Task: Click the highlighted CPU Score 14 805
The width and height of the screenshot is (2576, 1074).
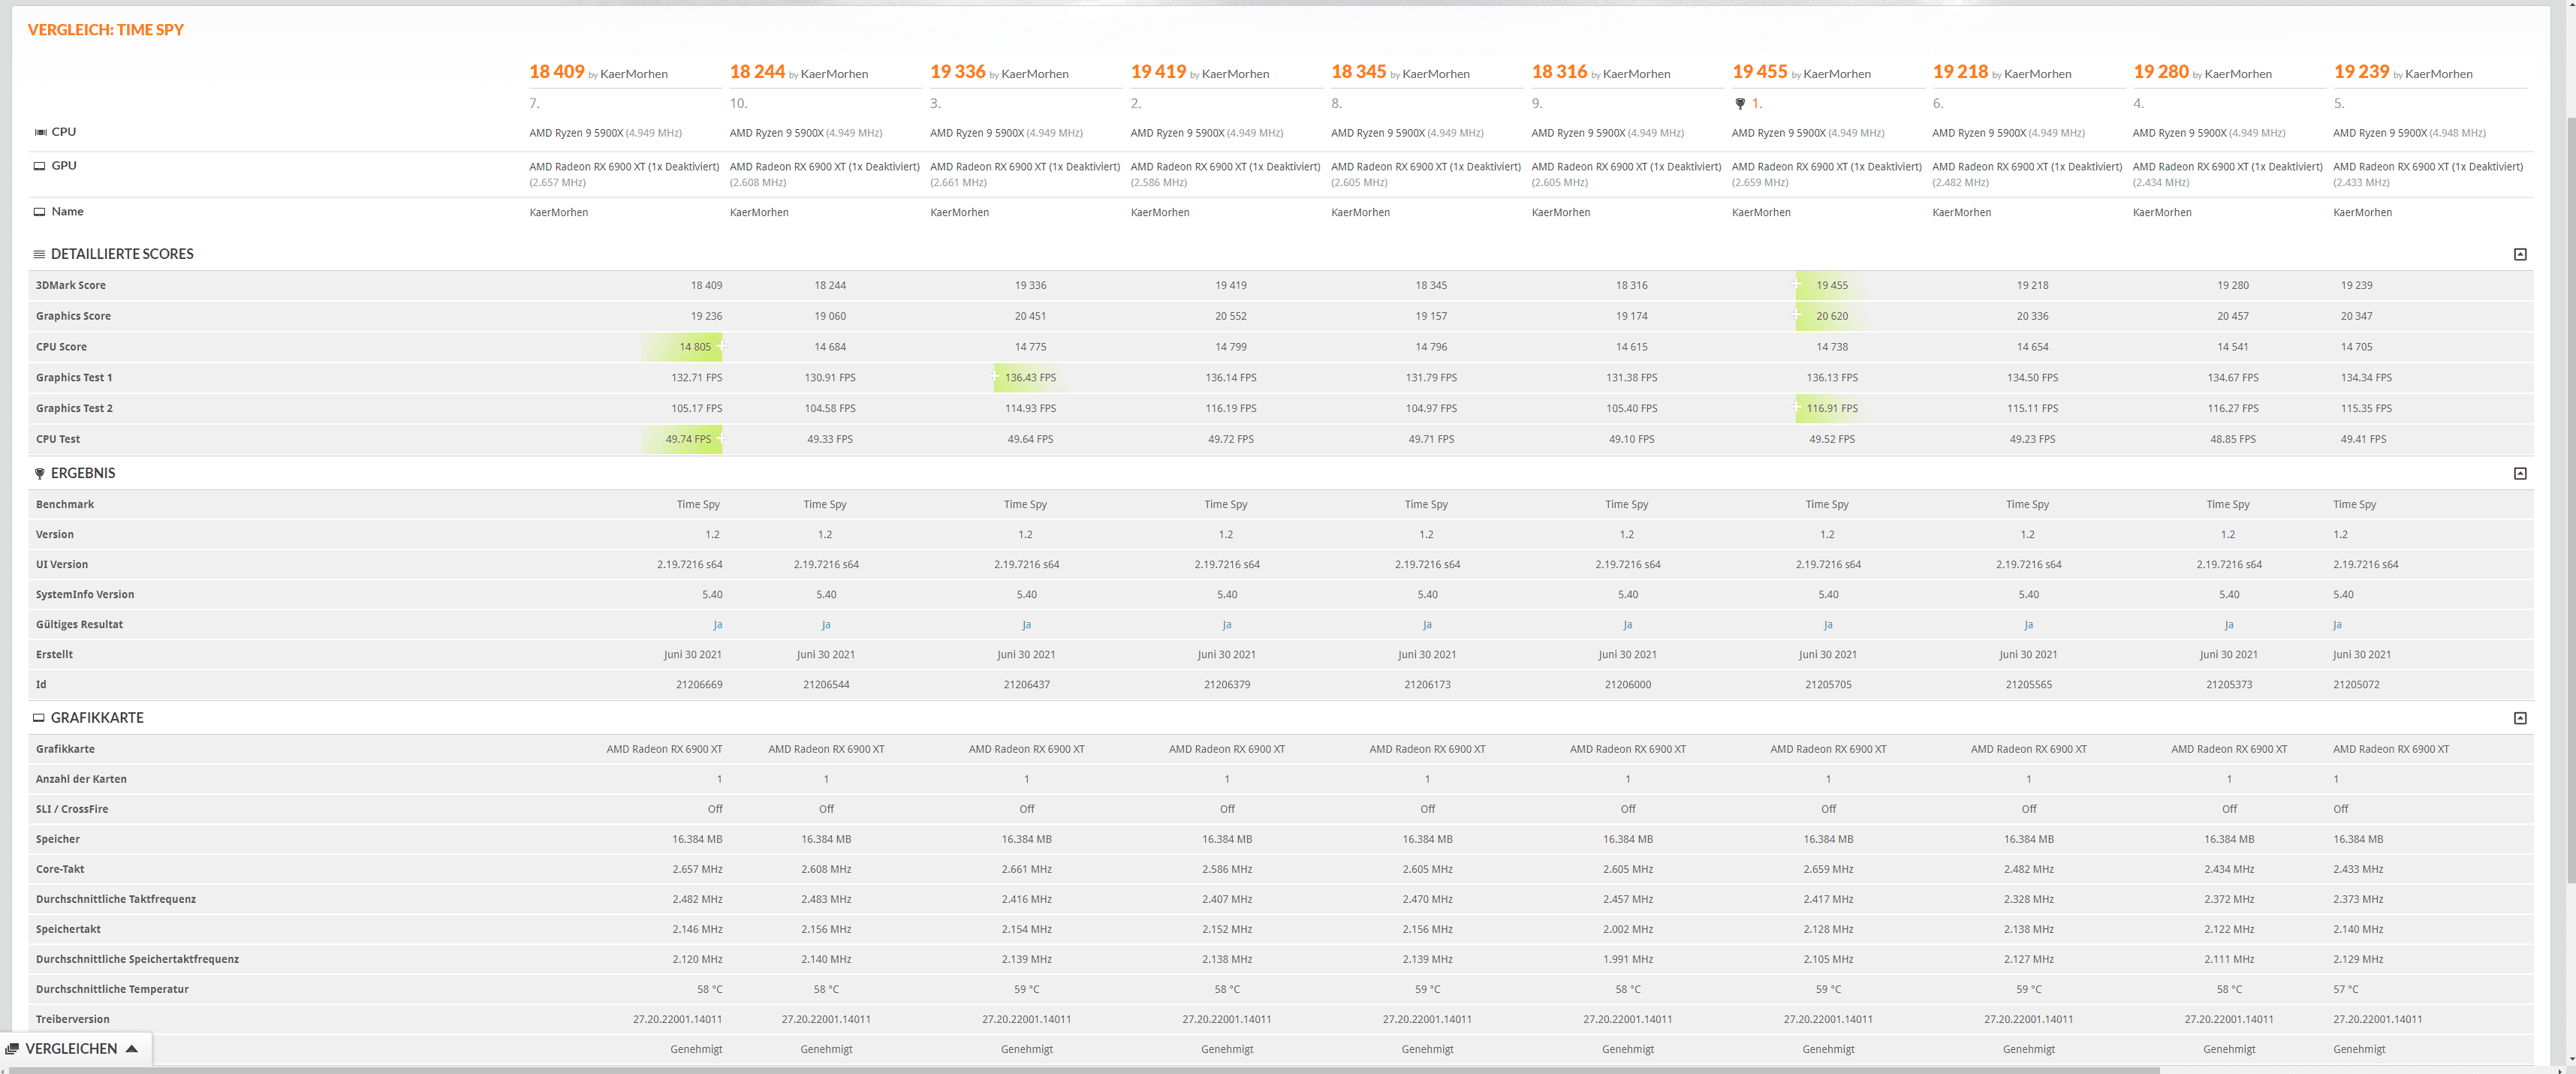Action: 695,347
